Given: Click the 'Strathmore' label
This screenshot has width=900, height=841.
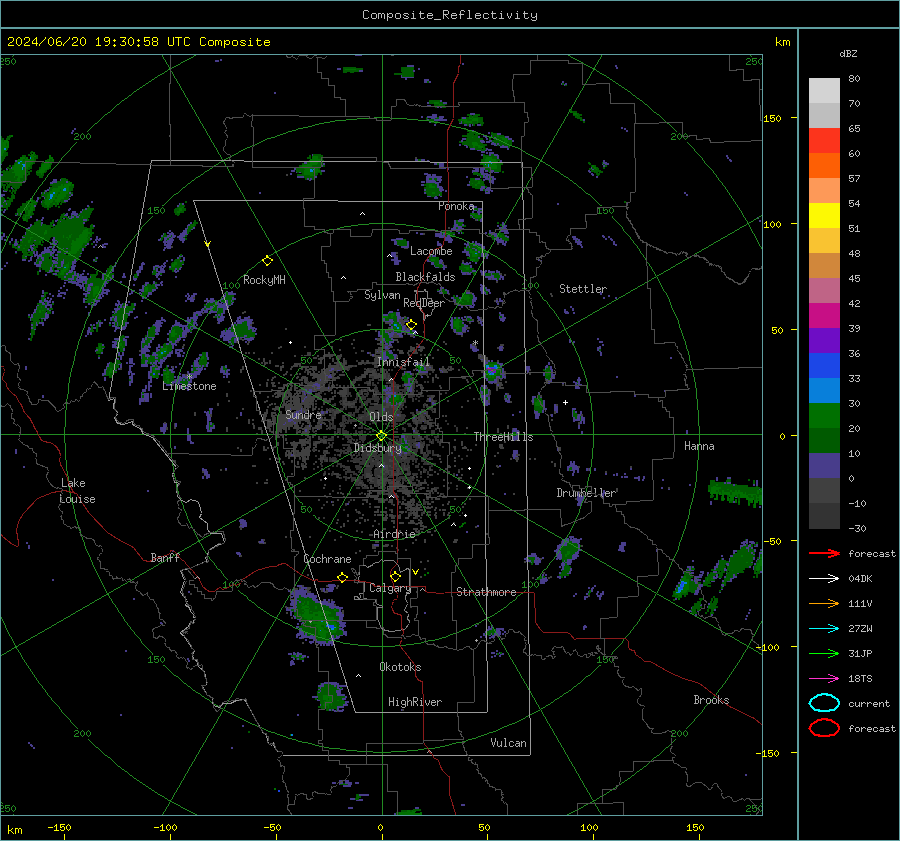Looking at the screenshot, I should [x=486, y=592].
